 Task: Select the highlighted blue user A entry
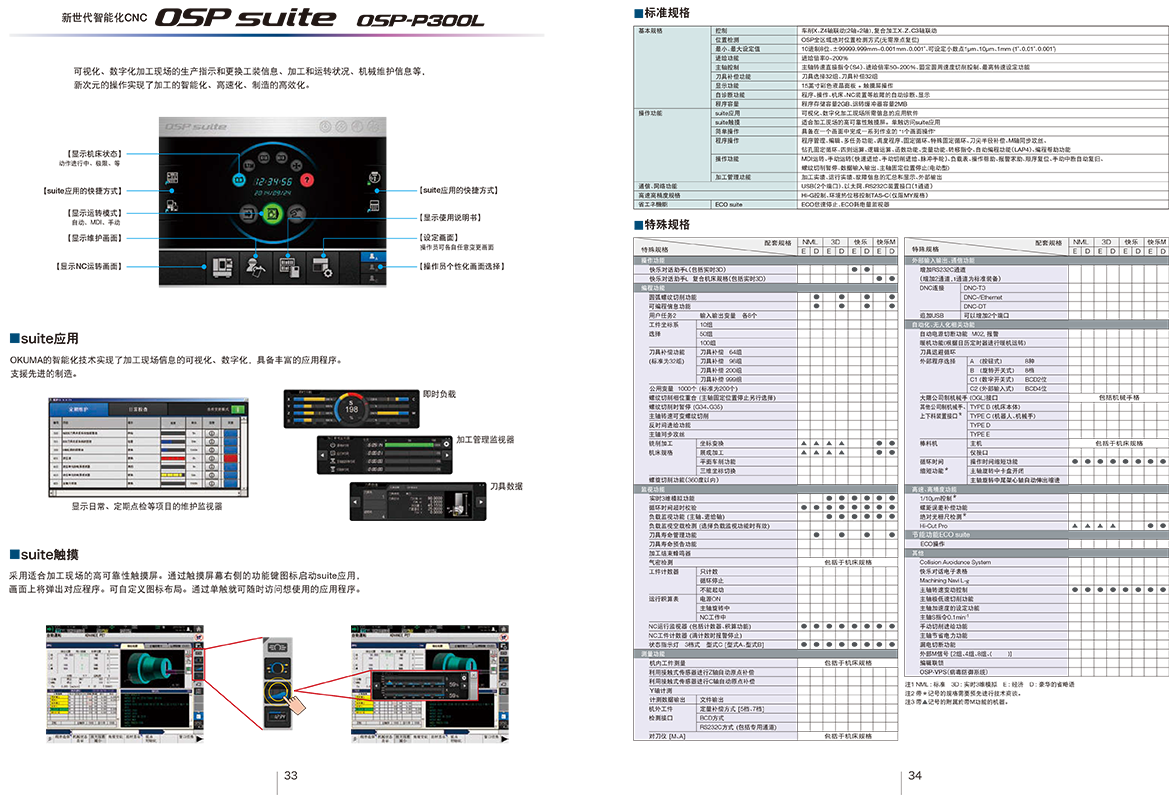[x=377, y=257]
